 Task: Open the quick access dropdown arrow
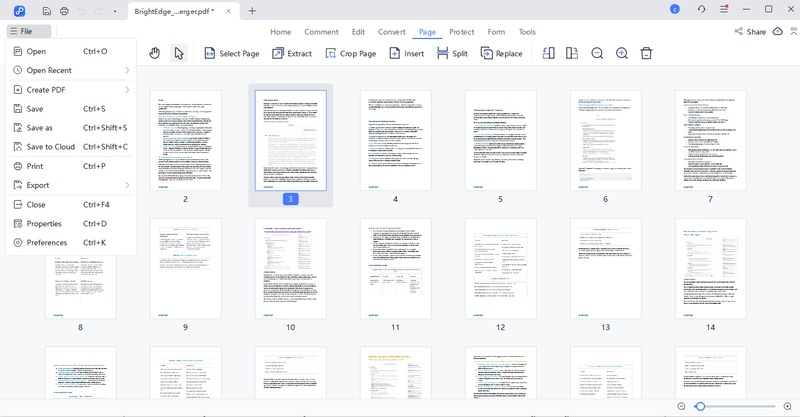tap(115, 11)
